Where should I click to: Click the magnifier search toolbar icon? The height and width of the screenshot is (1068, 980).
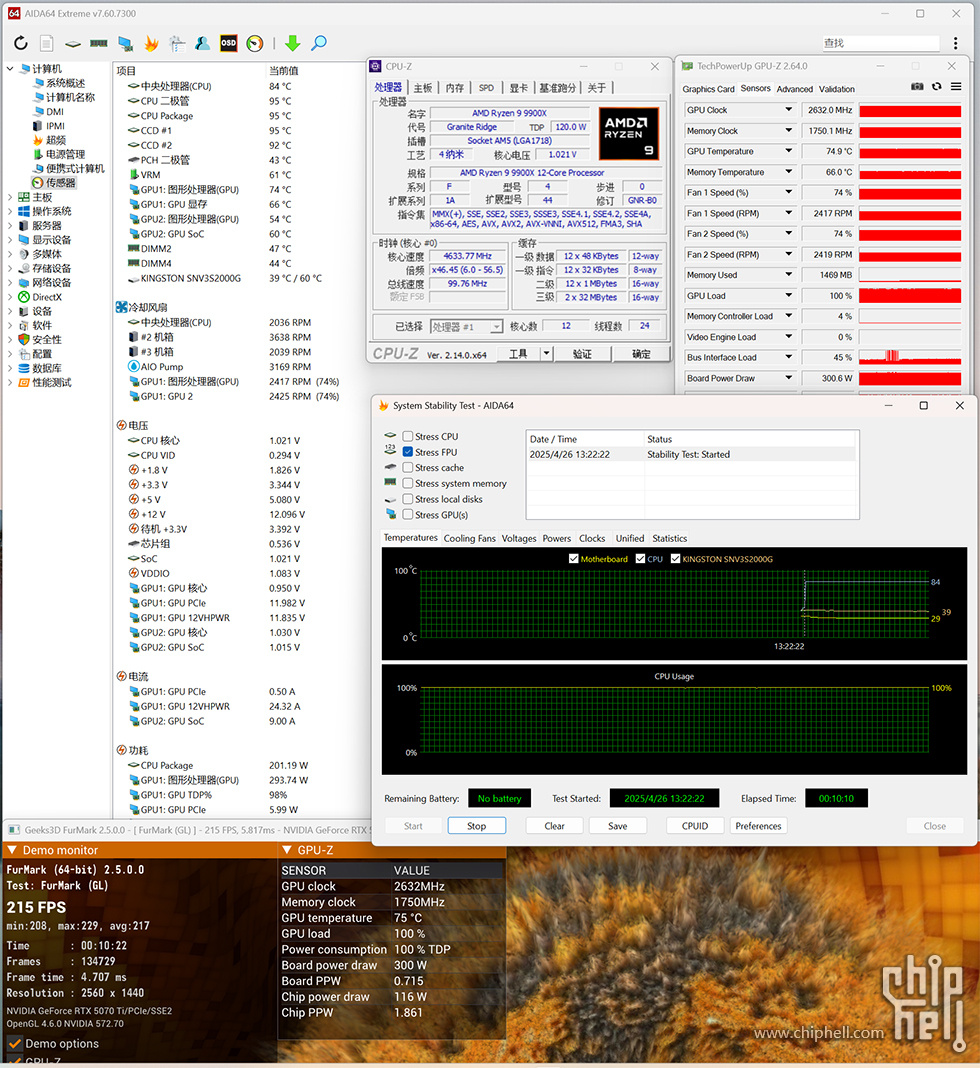pyautogui.click(x=319, y=44)
